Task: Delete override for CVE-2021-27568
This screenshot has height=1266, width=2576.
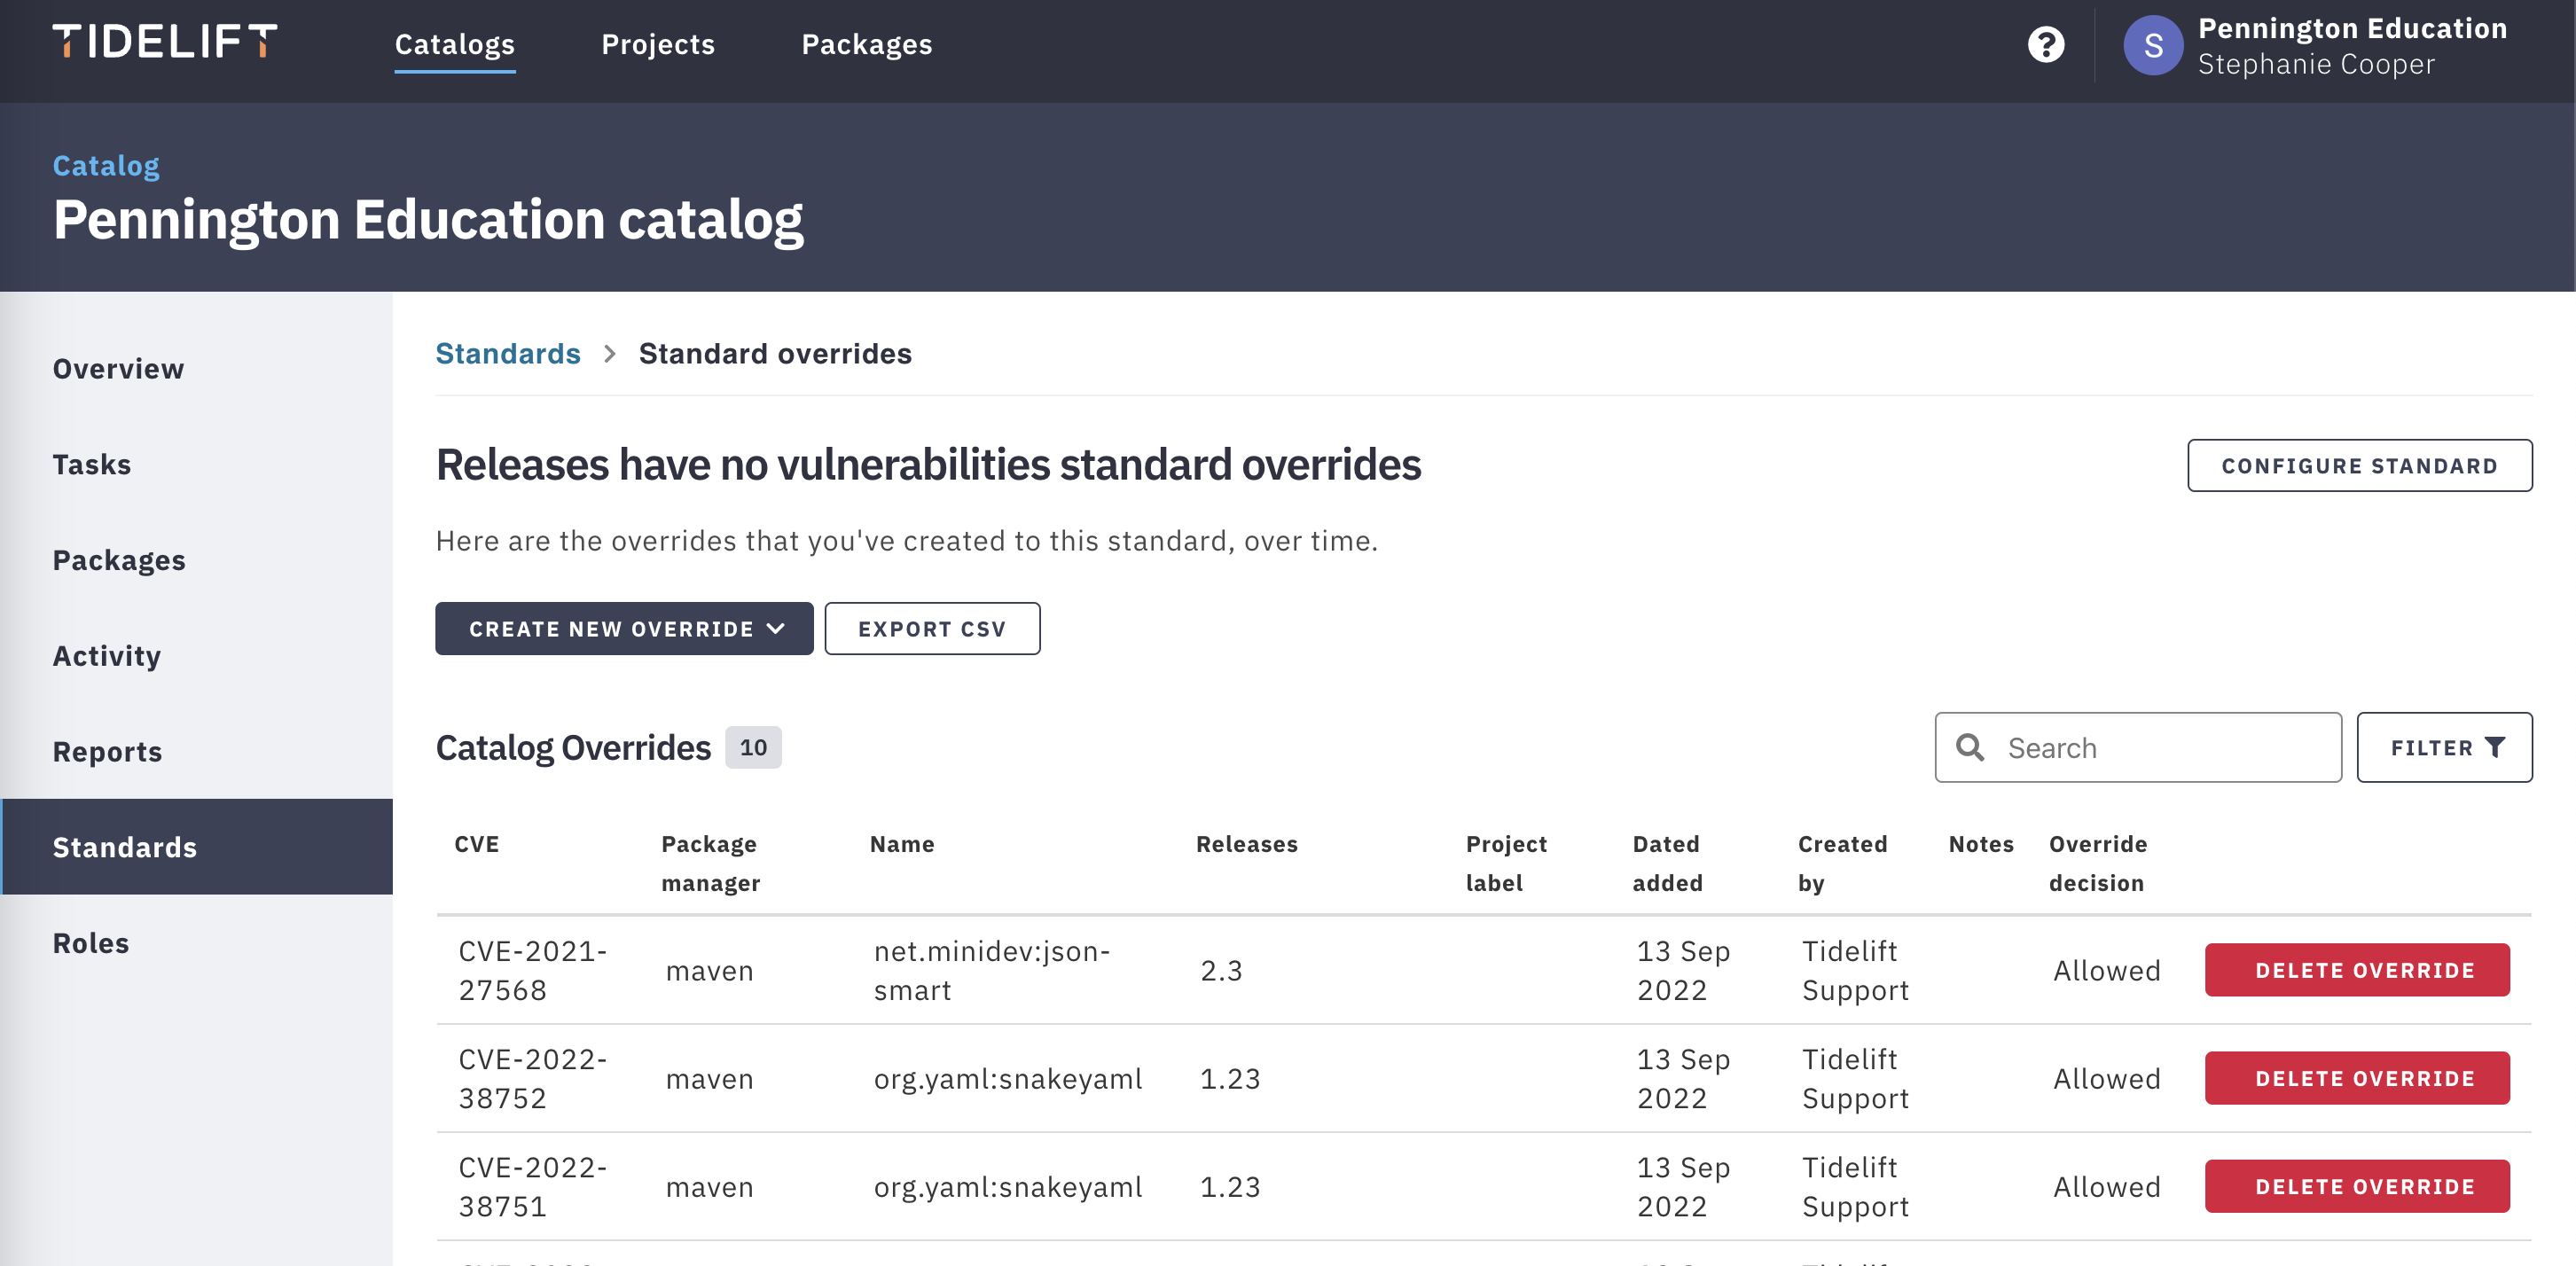Action: pos(2357,969)
